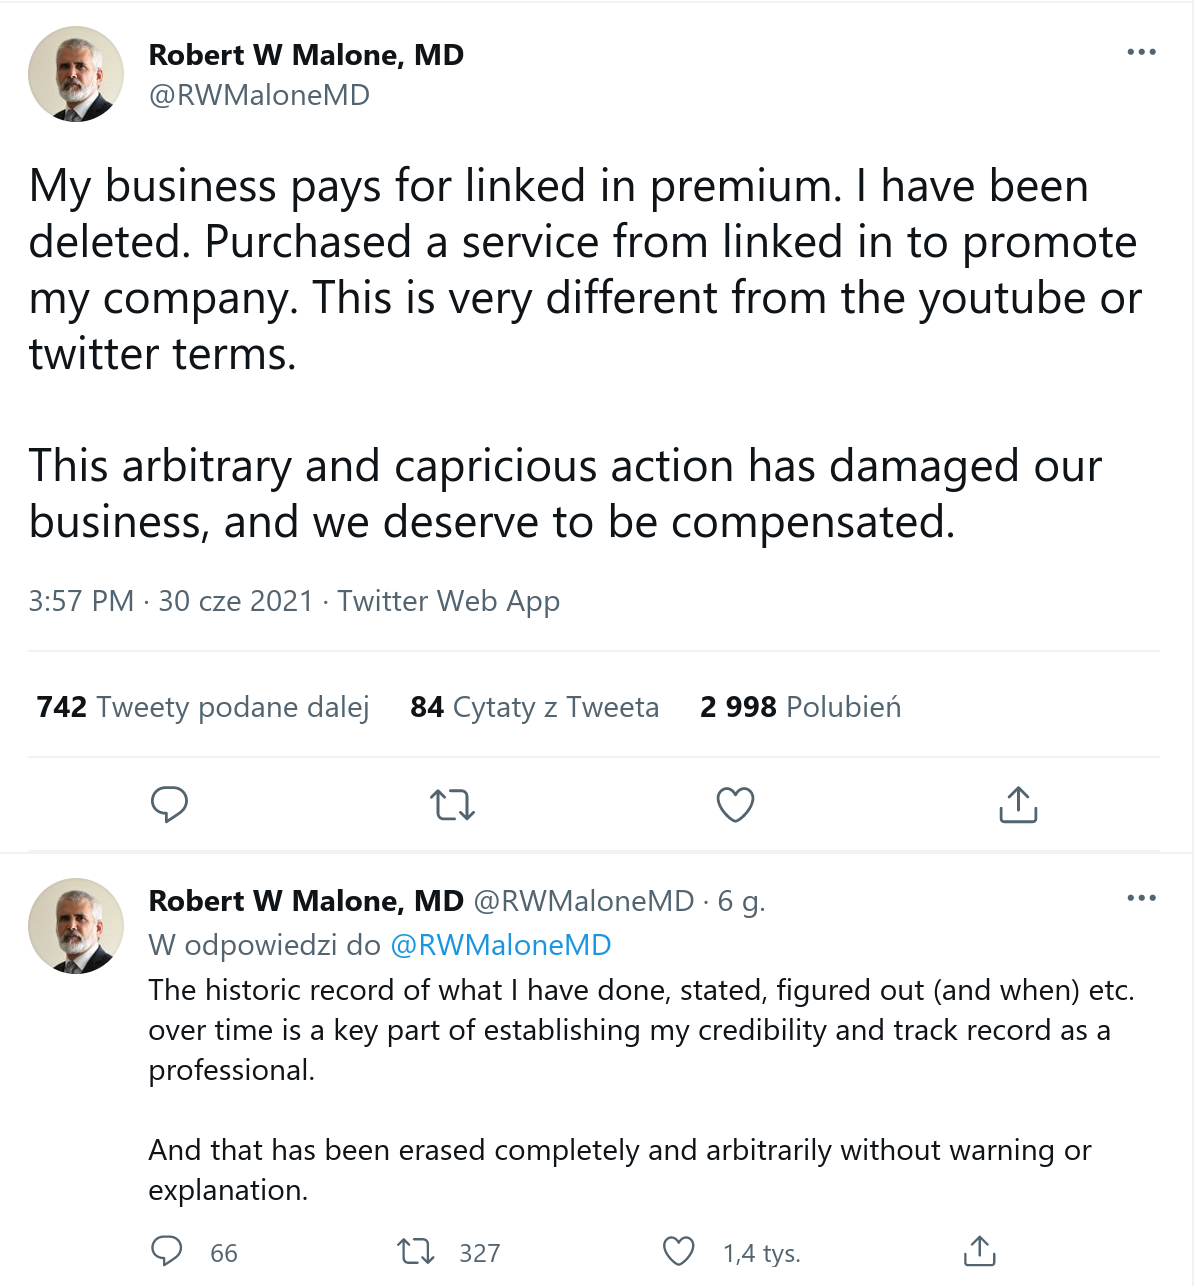Click the reply icon under main tweet
This screenshot has height=1286, width=1203.
169,804
